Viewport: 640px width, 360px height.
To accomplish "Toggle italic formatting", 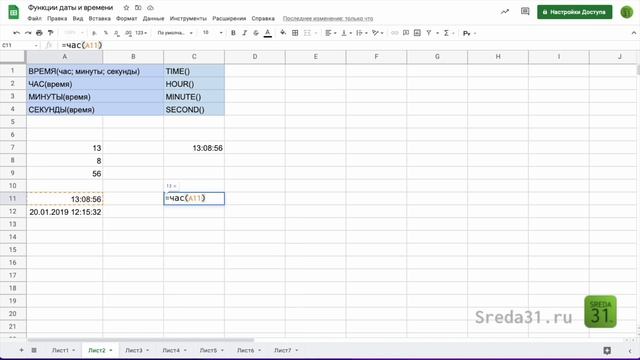I will point(244,33).
